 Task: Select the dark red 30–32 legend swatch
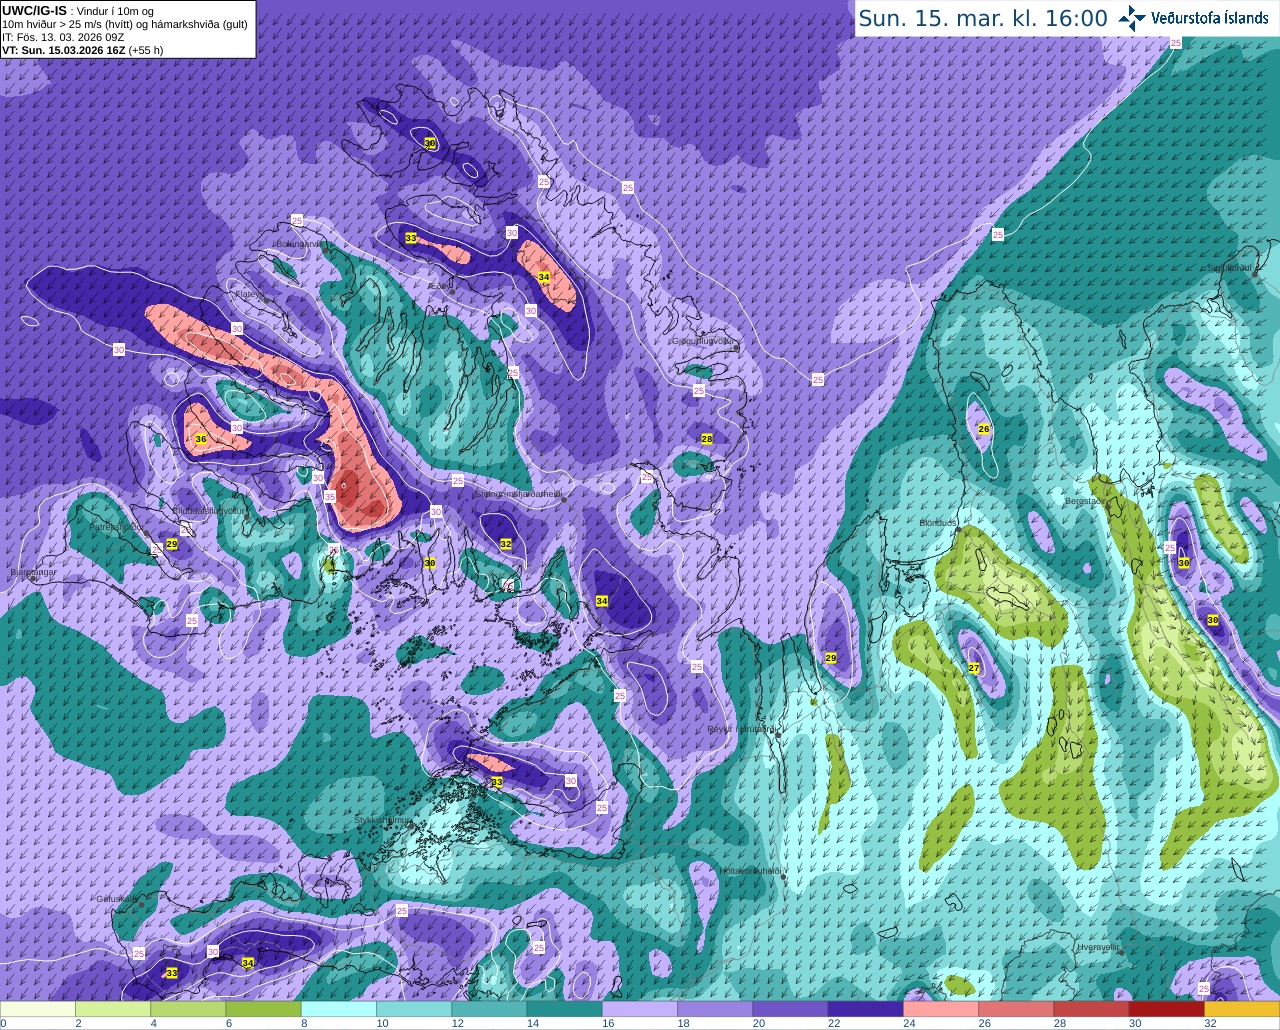(1167, 1009)
